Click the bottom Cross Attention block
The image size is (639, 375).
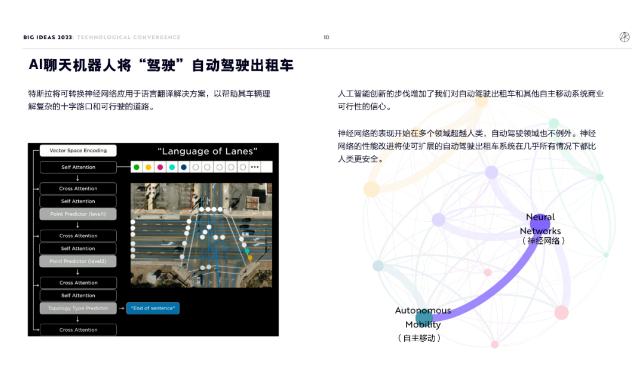click(x=78, y=330)
